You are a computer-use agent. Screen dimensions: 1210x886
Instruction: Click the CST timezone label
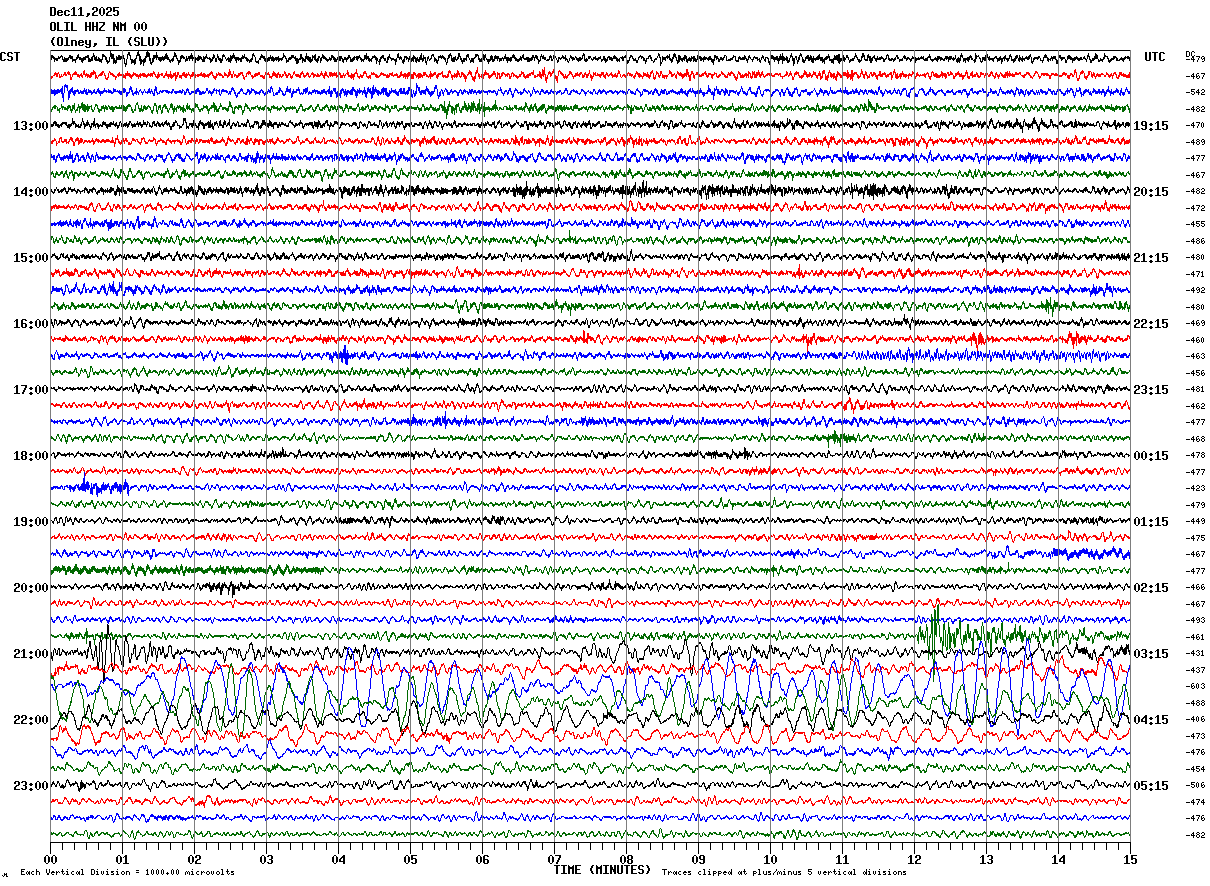pos(10,57)
